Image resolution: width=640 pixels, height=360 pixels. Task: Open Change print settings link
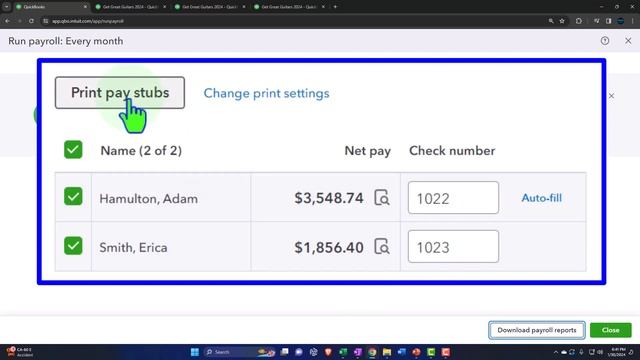266,93
